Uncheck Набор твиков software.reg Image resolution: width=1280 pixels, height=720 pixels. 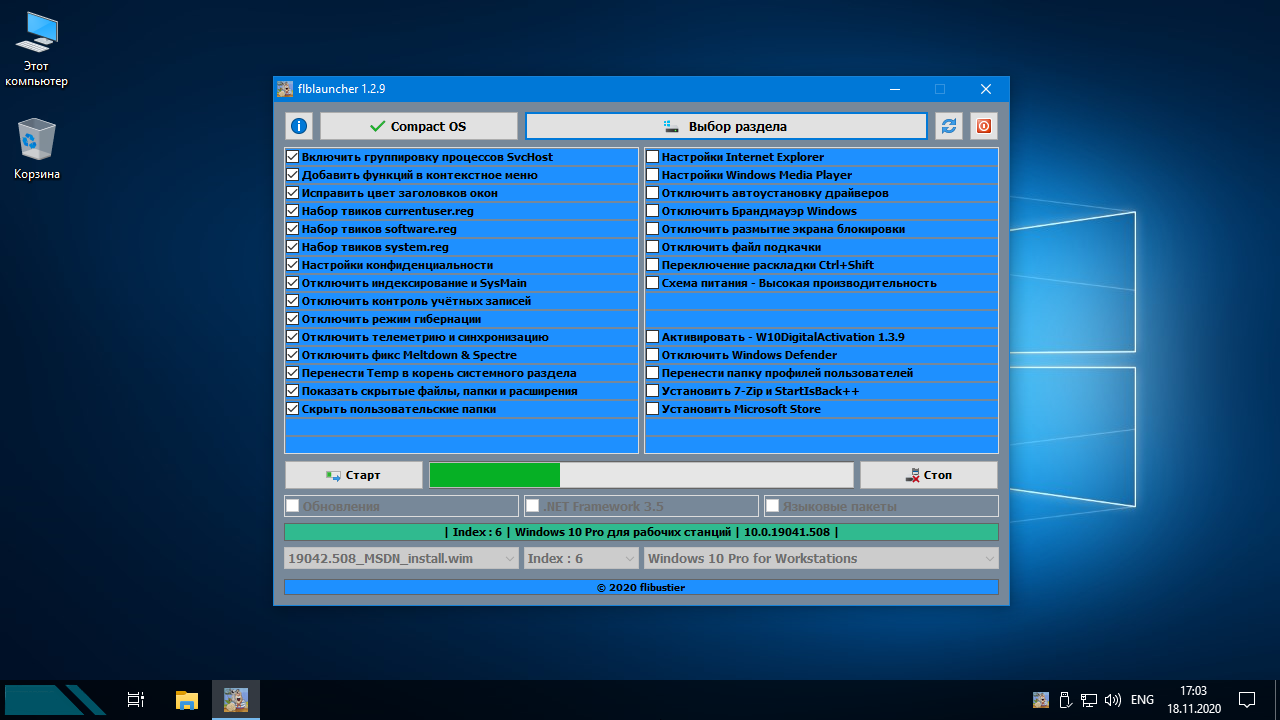(x=293, y=229)
